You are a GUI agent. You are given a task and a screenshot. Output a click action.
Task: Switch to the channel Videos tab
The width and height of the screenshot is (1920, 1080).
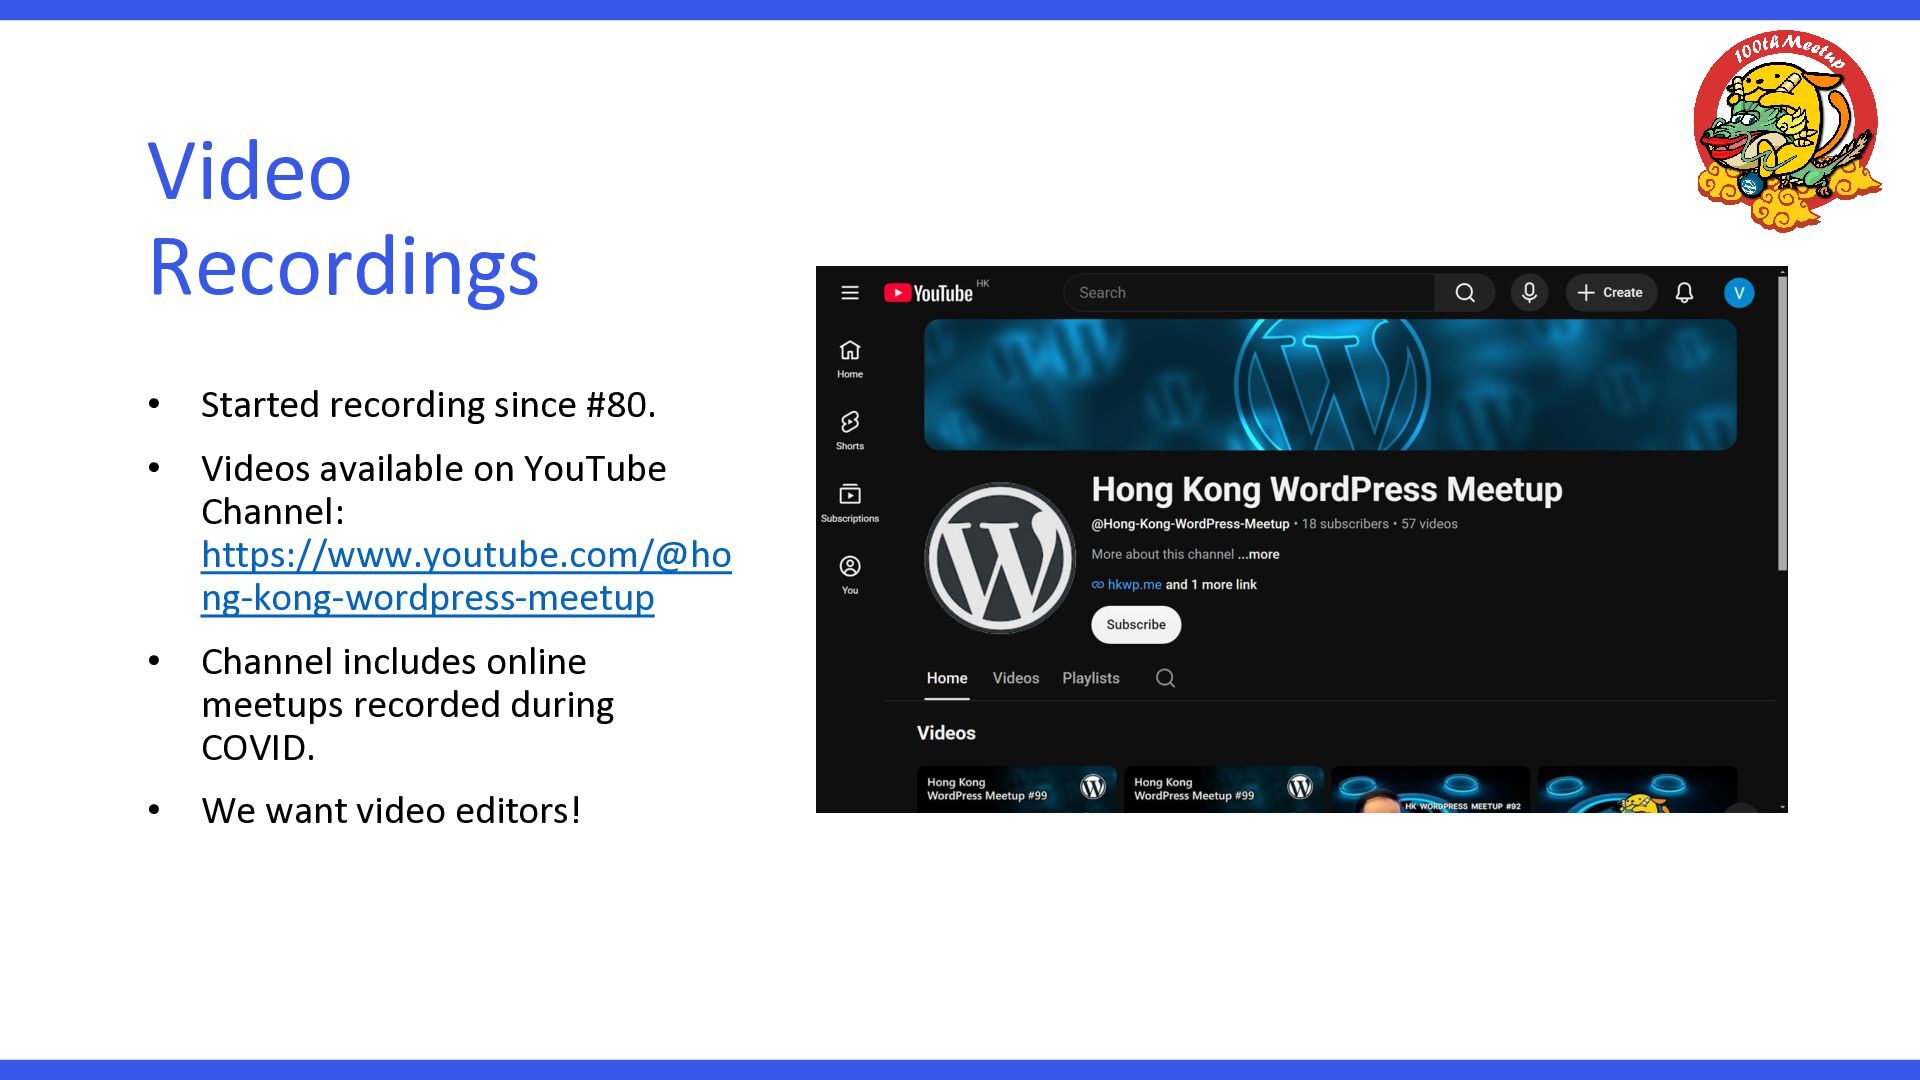click(1016, 678)
